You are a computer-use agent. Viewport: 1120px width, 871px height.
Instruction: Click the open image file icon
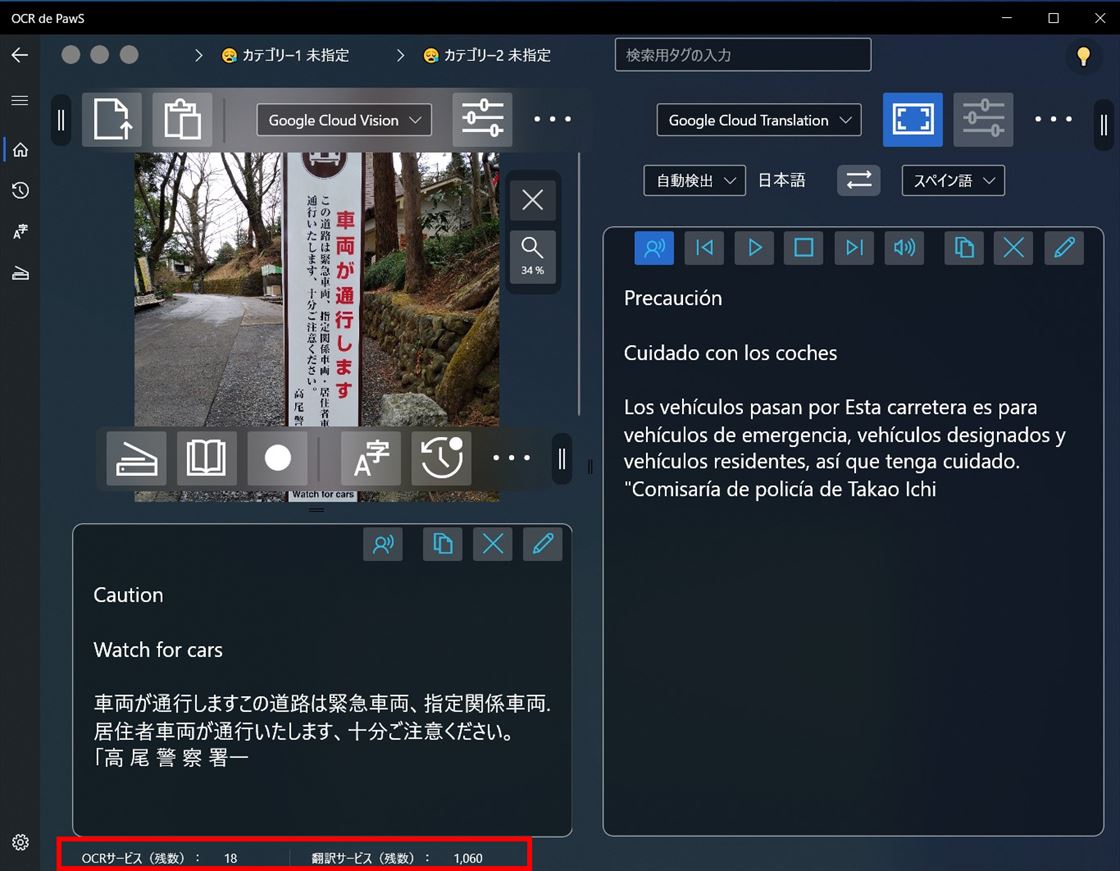[x=112, y=120]
